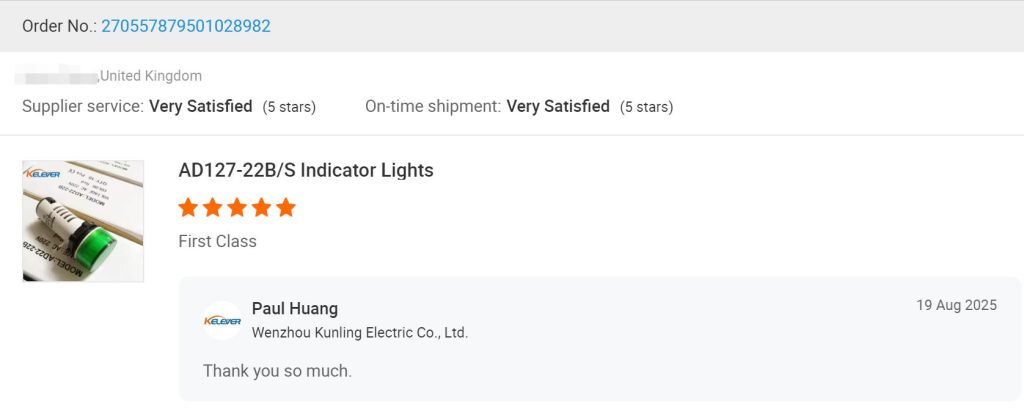This screenshot has width=1024, height=417.
Task: Open order number 270557879501028982 link
Action: [x=186, y=26]
